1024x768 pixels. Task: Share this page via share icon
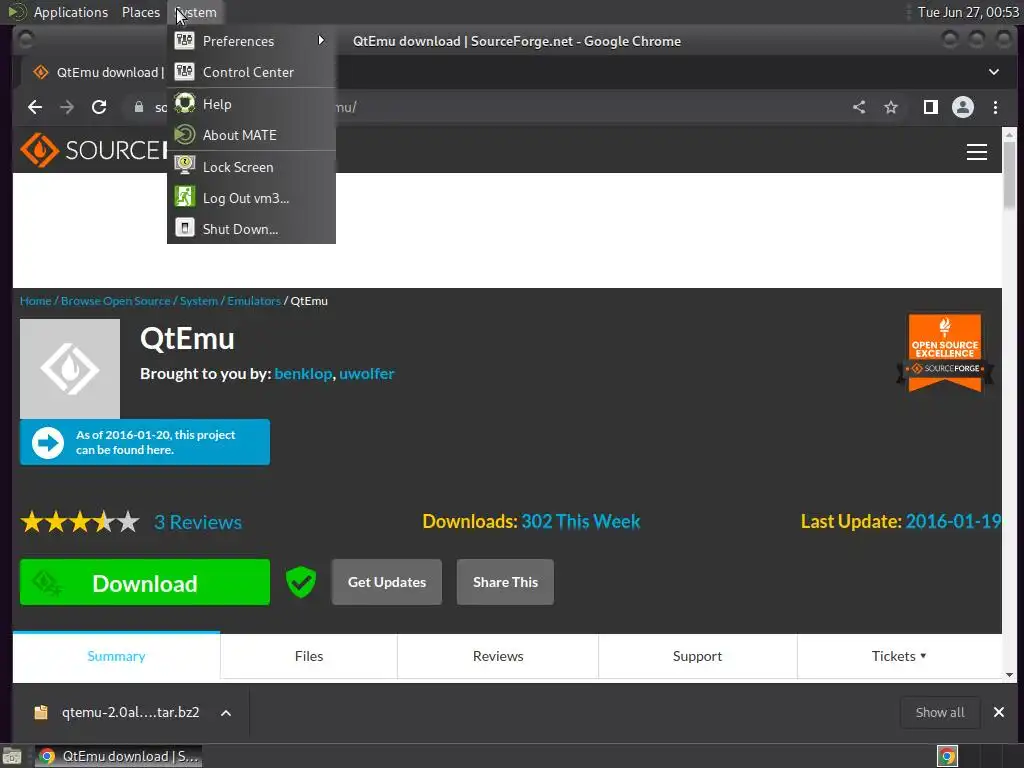(x=859, y=107)
